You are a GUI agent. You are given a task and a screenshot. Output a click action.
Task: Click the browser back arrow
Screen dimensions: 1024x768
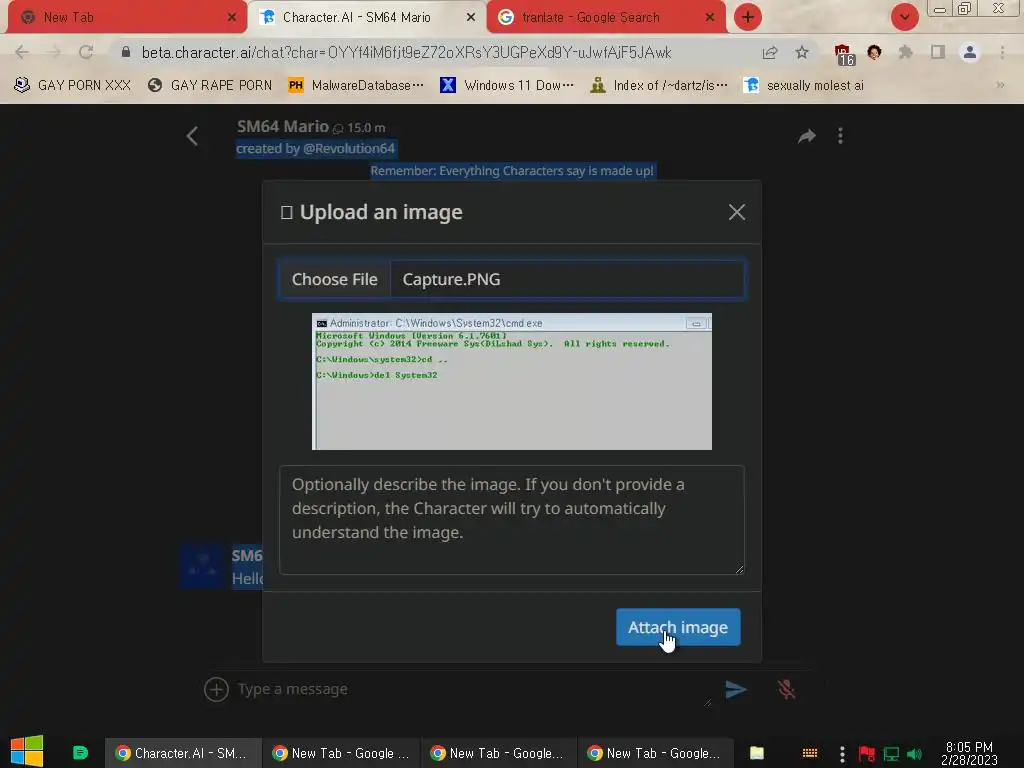22,52
